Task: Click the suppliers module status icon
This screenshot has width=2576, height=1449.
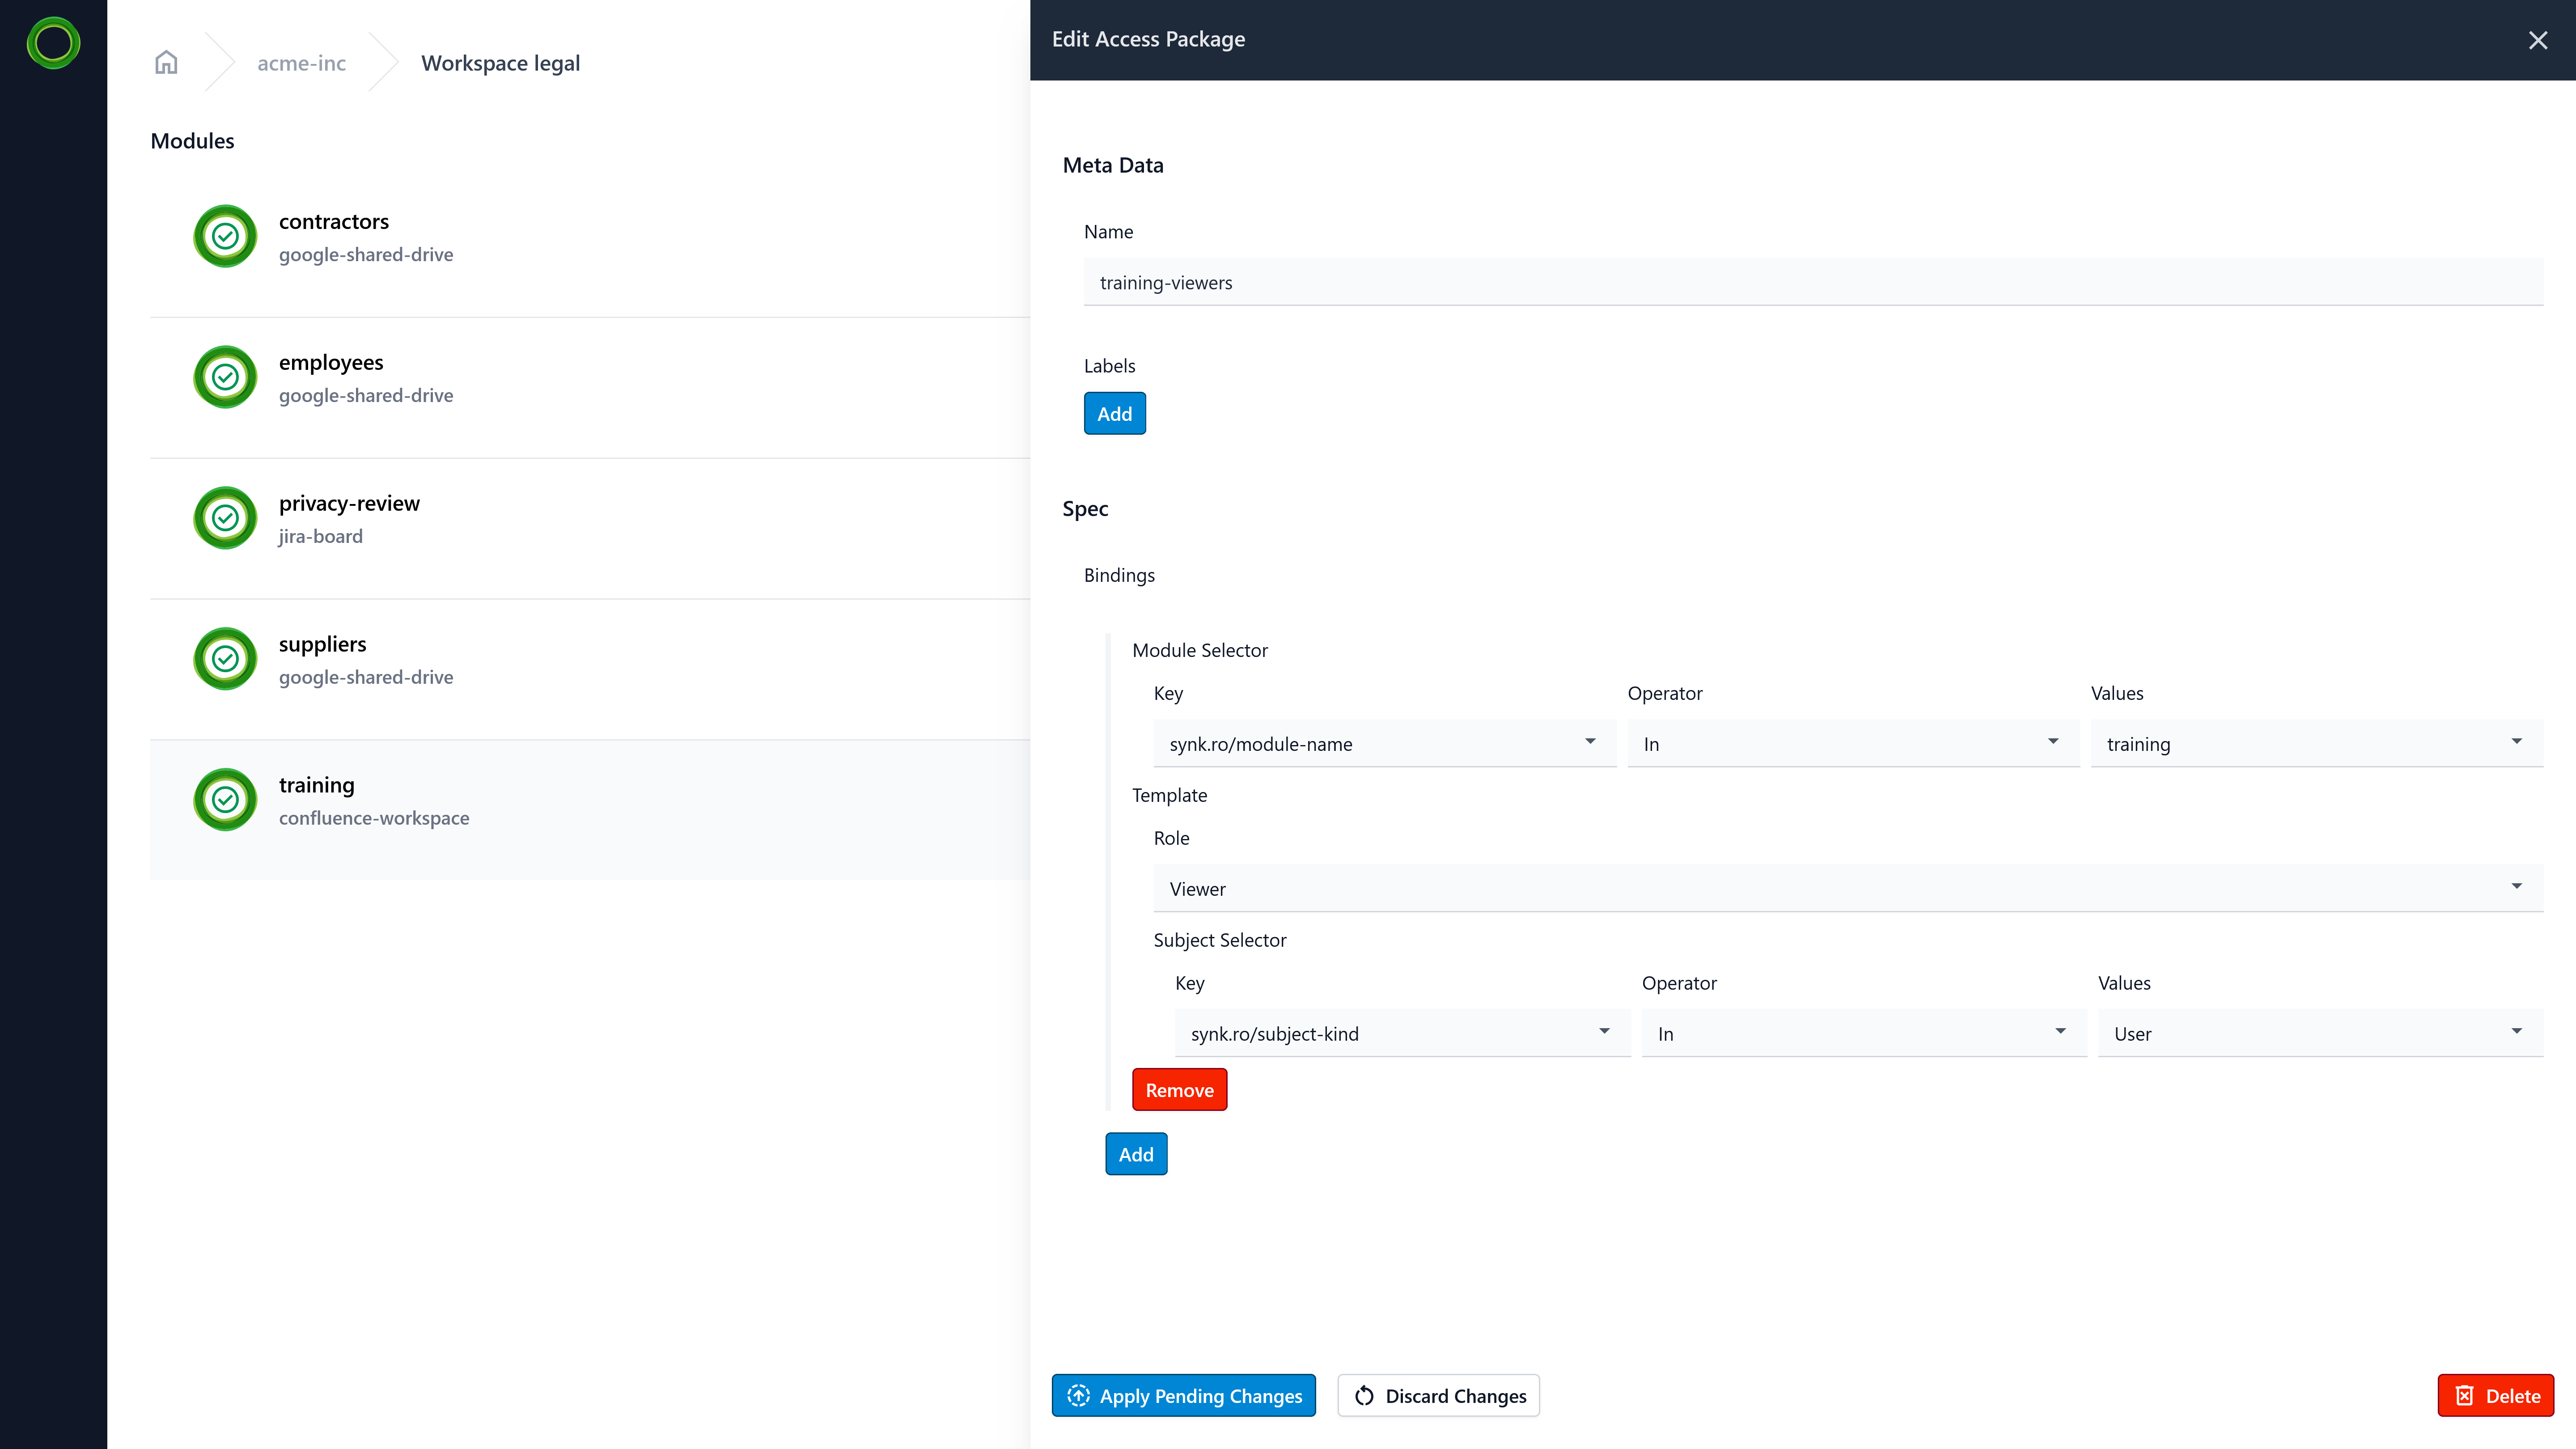Action: pos(225,659)
